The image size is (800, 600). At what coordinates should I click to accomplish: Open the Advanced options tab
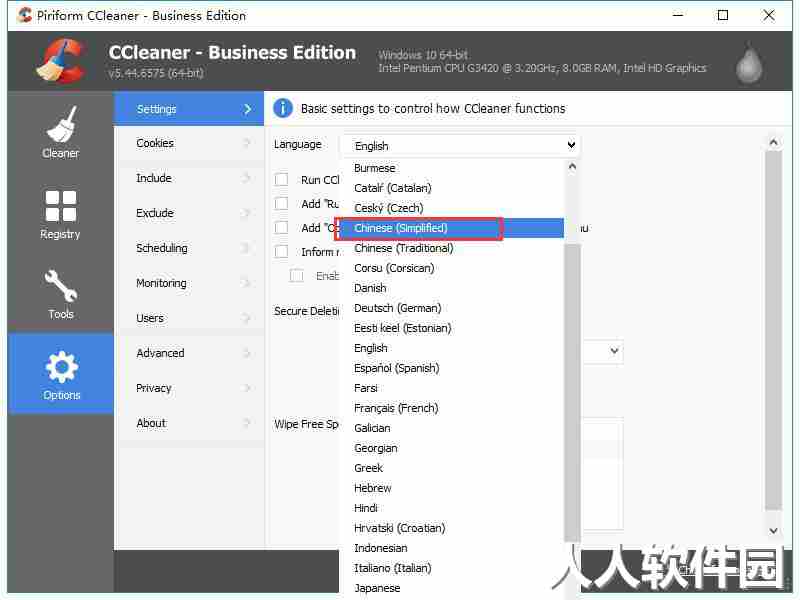click(189, 353)
